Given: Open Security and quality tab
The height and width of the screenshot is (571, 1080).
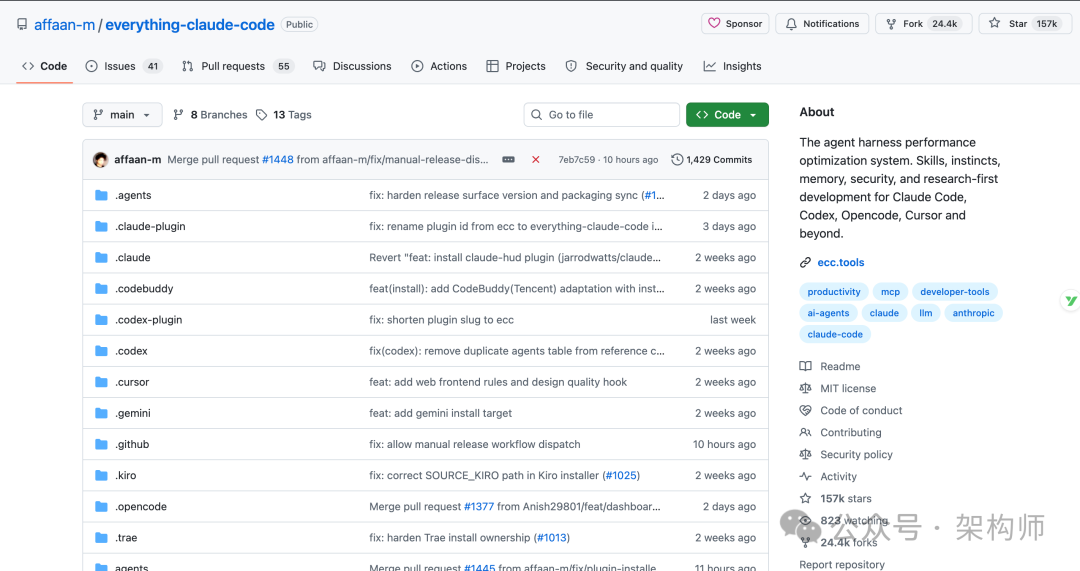Looking at the screenshot, I should click(624, 66).
